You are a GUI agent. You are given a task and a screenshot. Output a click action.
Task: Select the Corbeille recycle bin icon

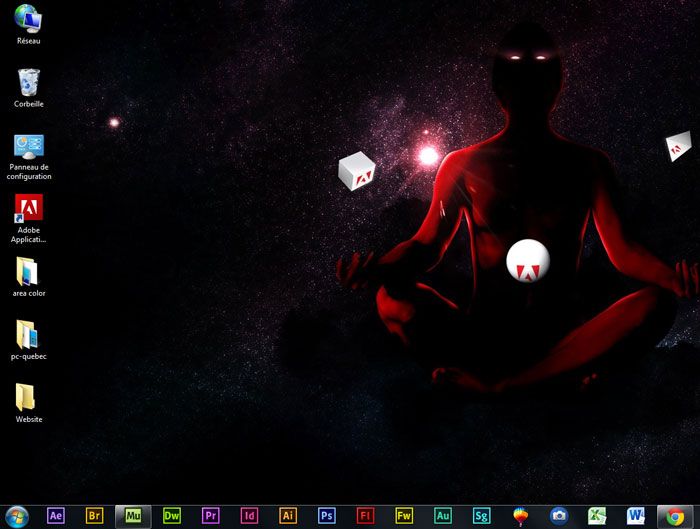(x=29, y=88)
